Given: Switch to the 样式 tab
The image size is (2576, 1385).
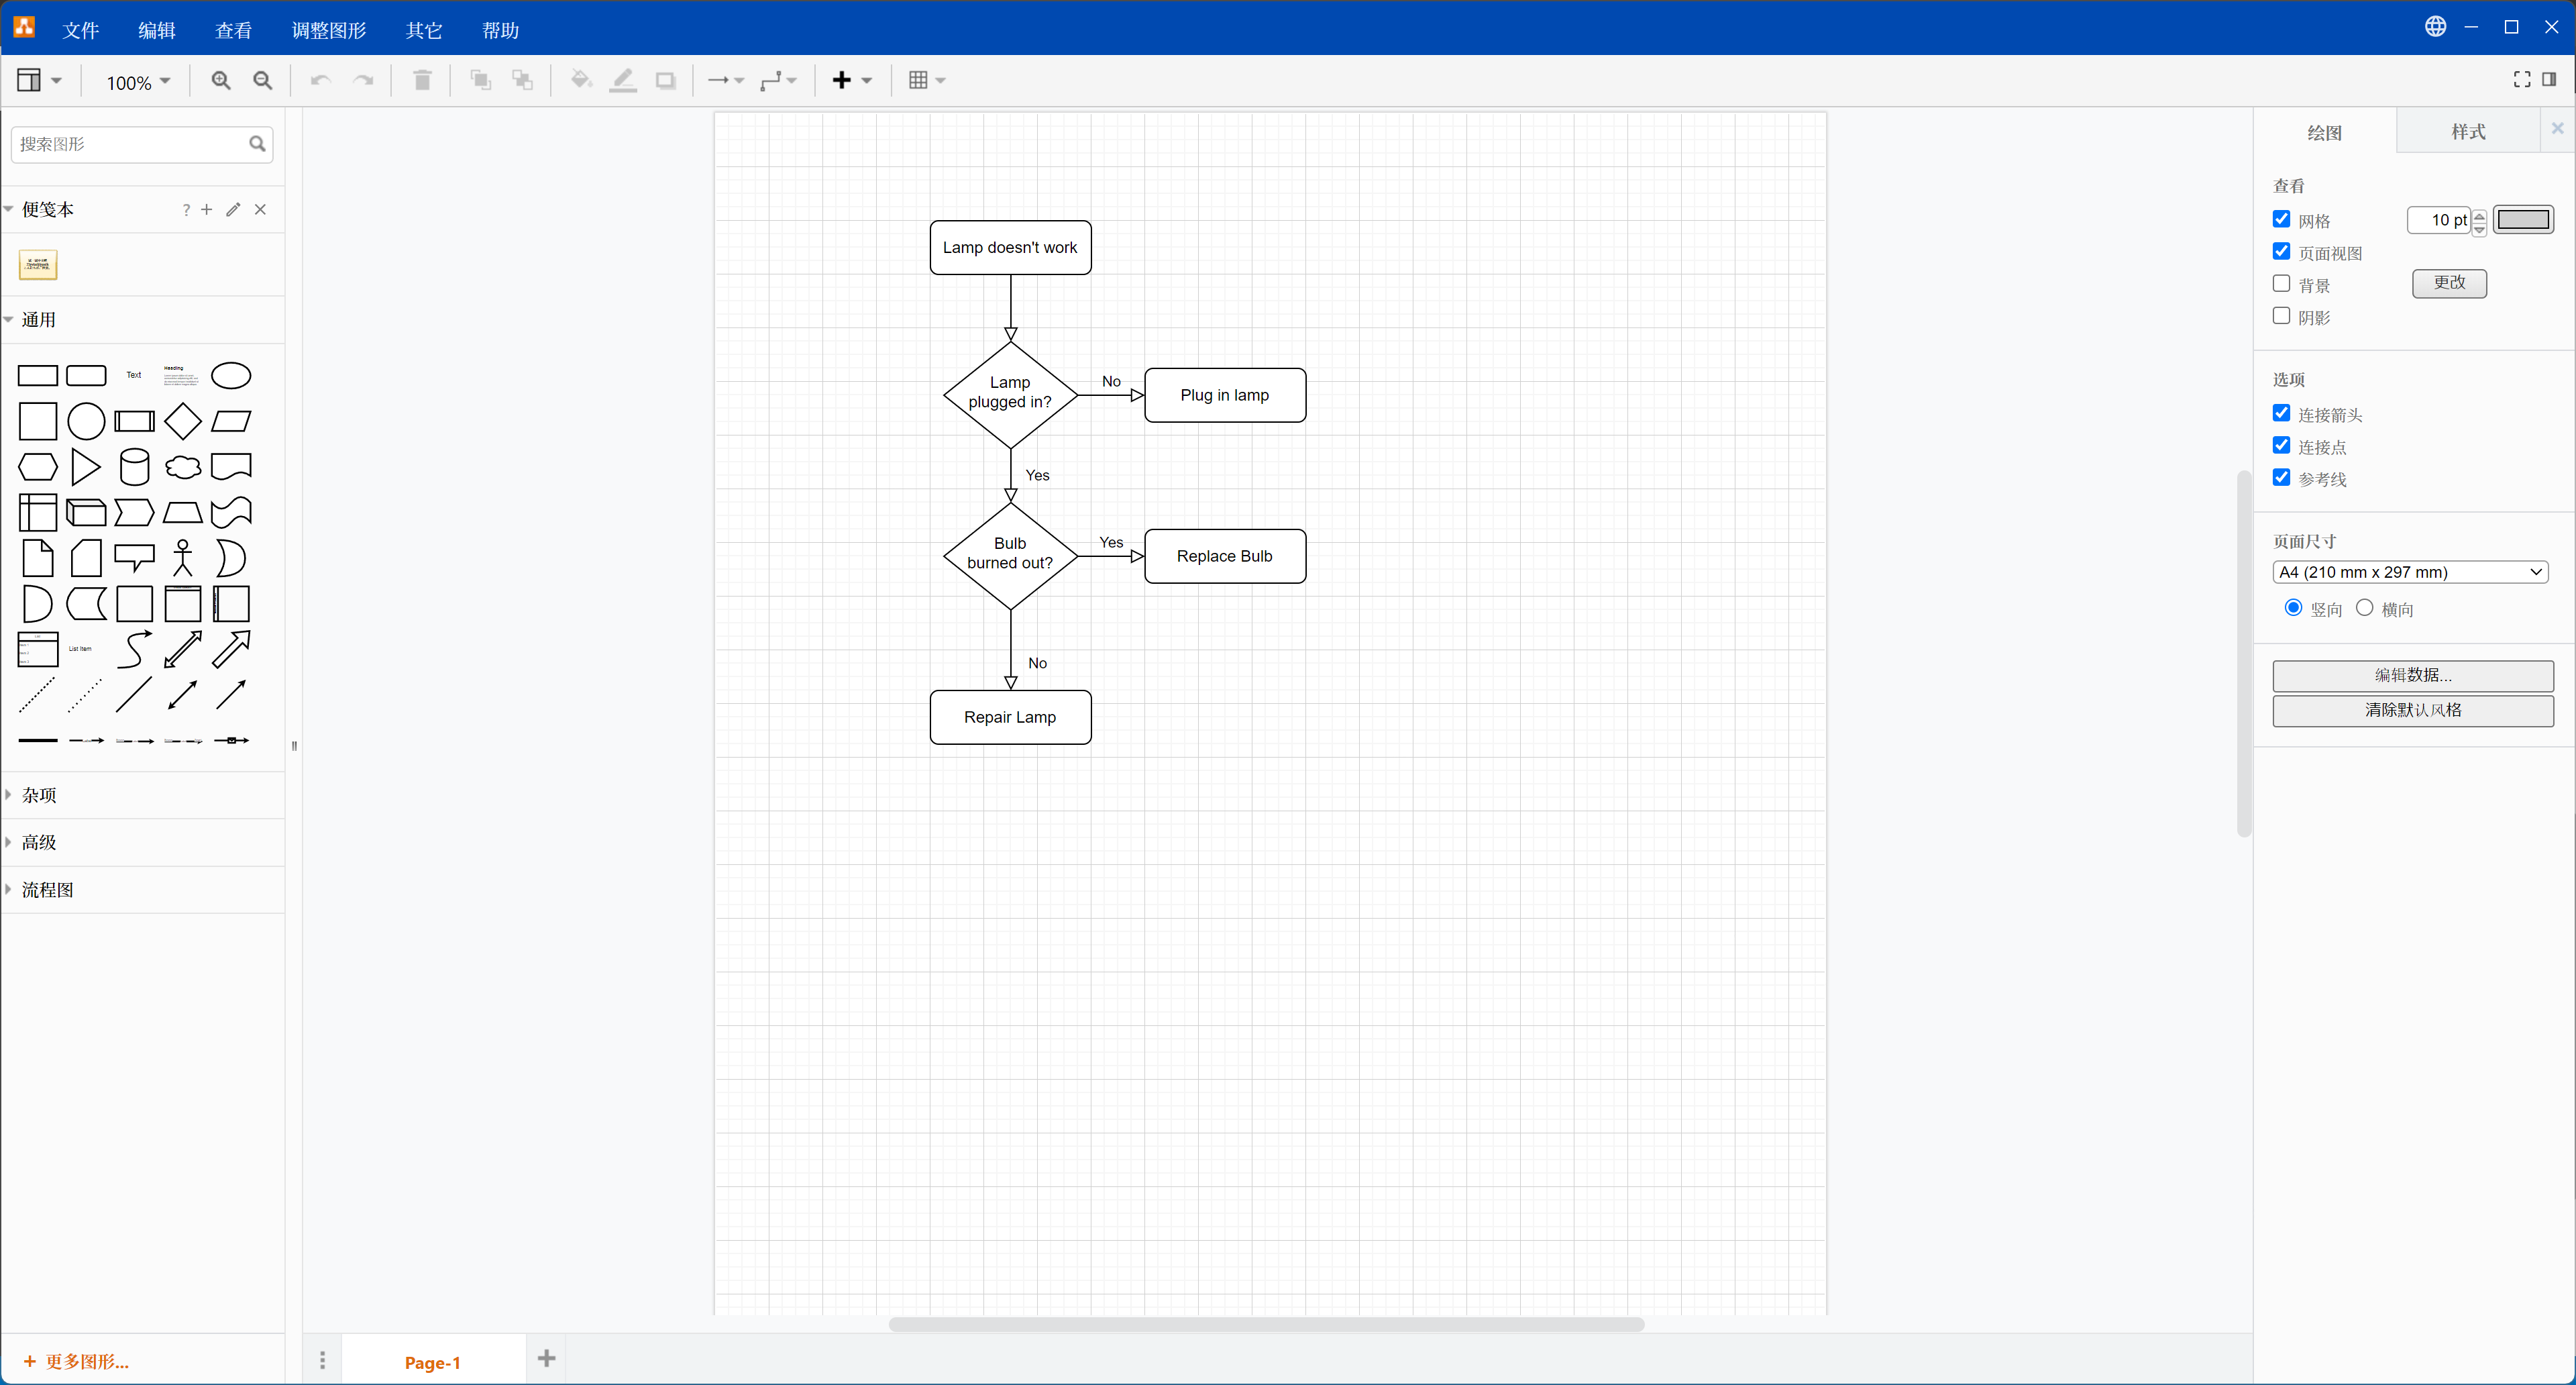Looking at the screenshot, I should [2467, 132].
